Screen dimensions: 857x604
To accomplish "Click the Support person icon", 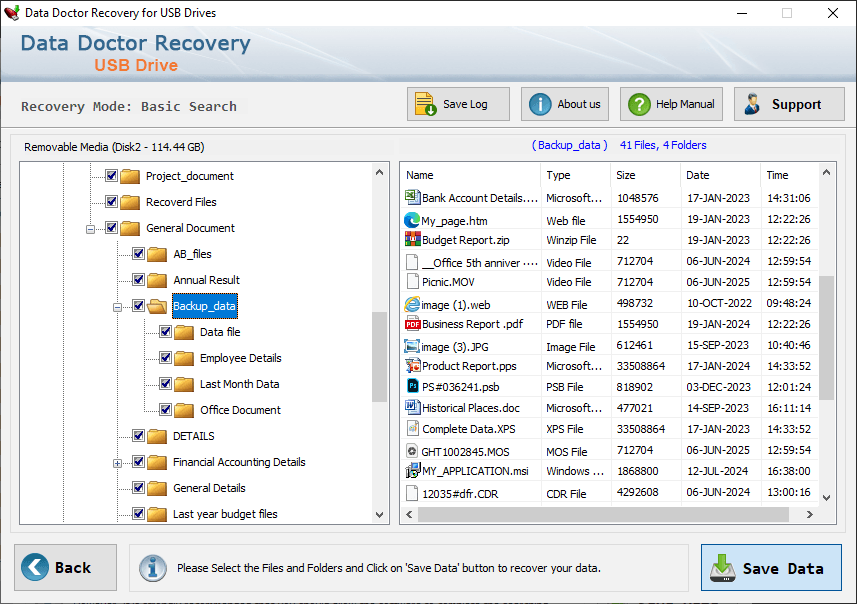I will [x=752, y=104].
